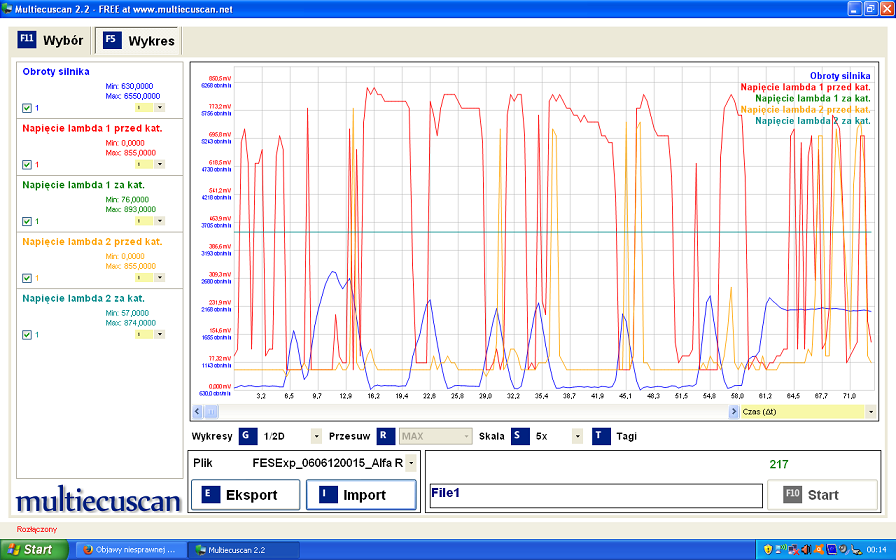This screenshot has height=560, width=896.
Task: Uncheck the Obroty silnika checkbox
Action: pyautogui.click(x=27, y=108)
